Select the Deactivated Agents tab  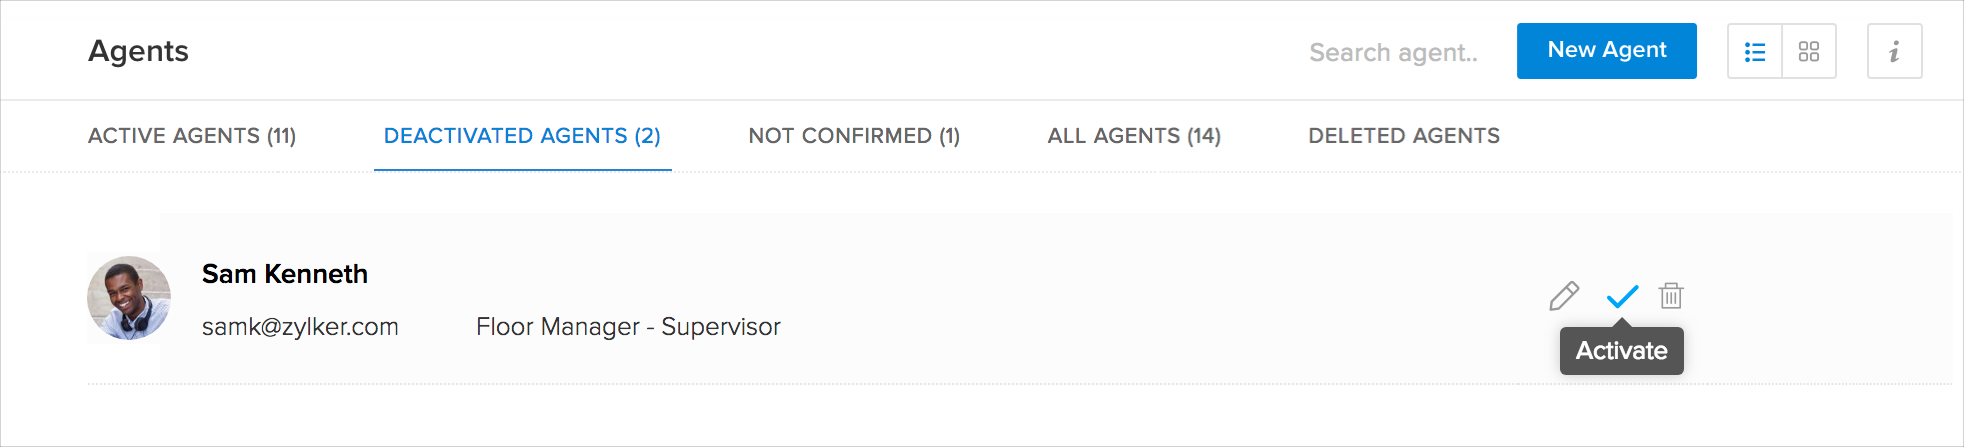coord(522,136)
